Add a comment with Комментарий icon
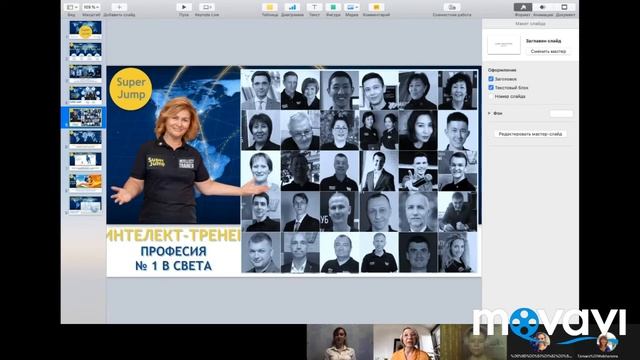 pyautogui.click(x=376, y=7)
